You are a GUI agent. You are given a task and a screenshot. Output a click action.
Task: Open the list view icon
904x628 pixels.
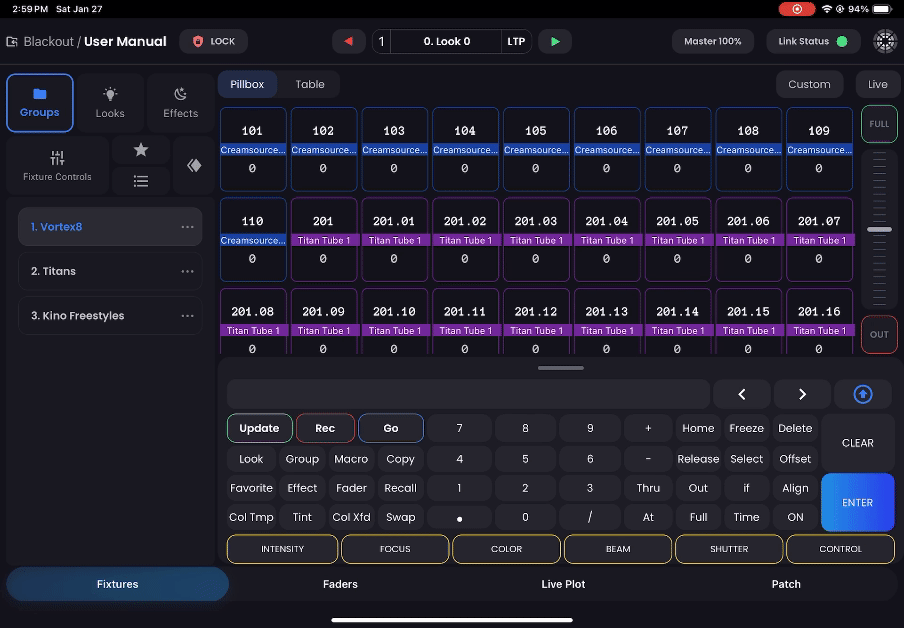click(x=140, y=181)
